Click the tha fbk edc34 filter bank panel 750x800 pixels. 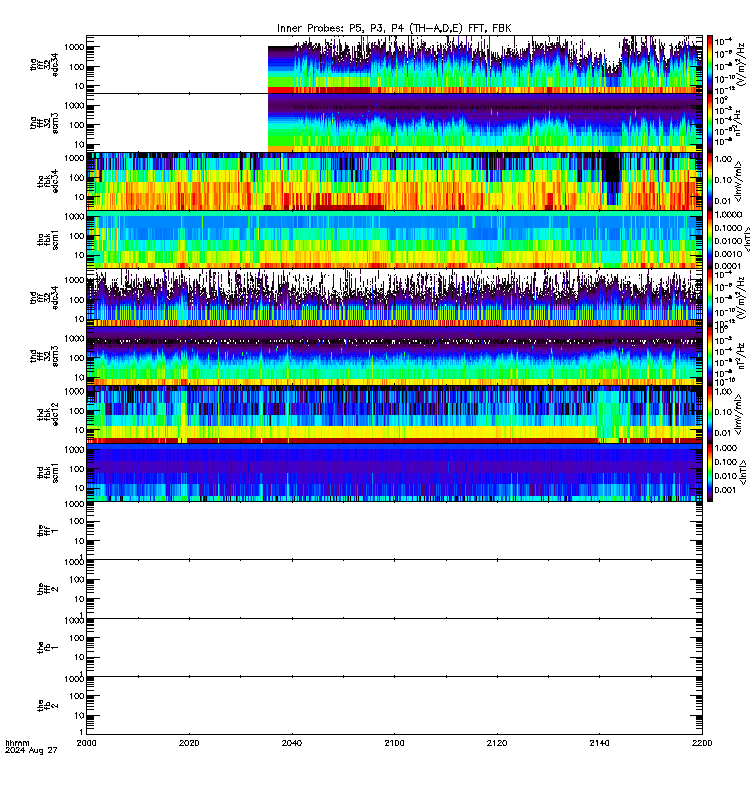pos(394,181)
